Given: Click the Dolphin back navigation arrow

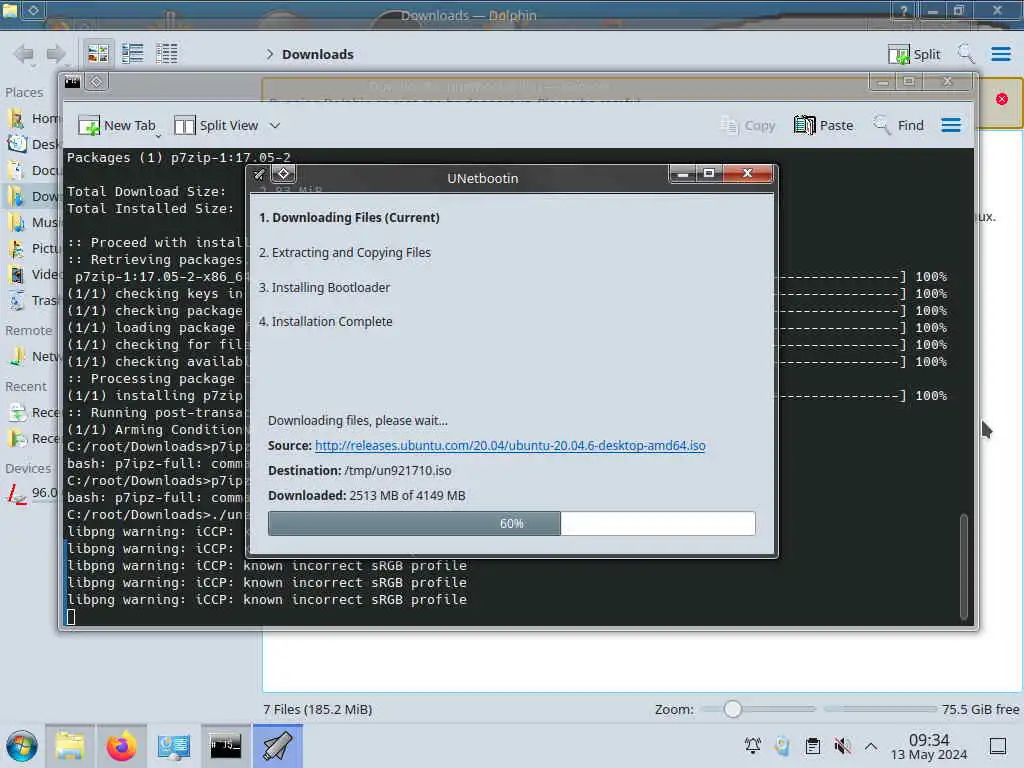Looking at the screenshot, I should pos(24,54).
